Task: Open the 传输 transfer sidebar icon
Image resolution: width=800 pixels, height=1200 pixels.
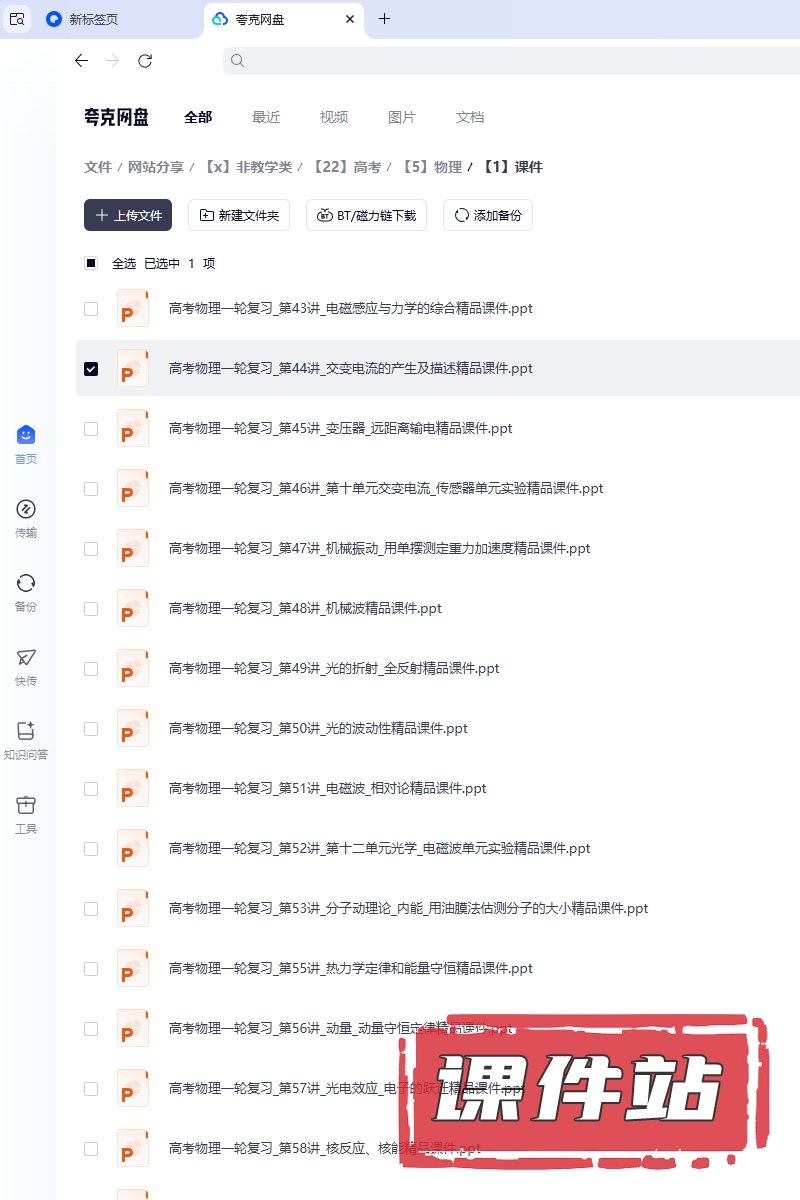Action: click(x=26, y=518)
